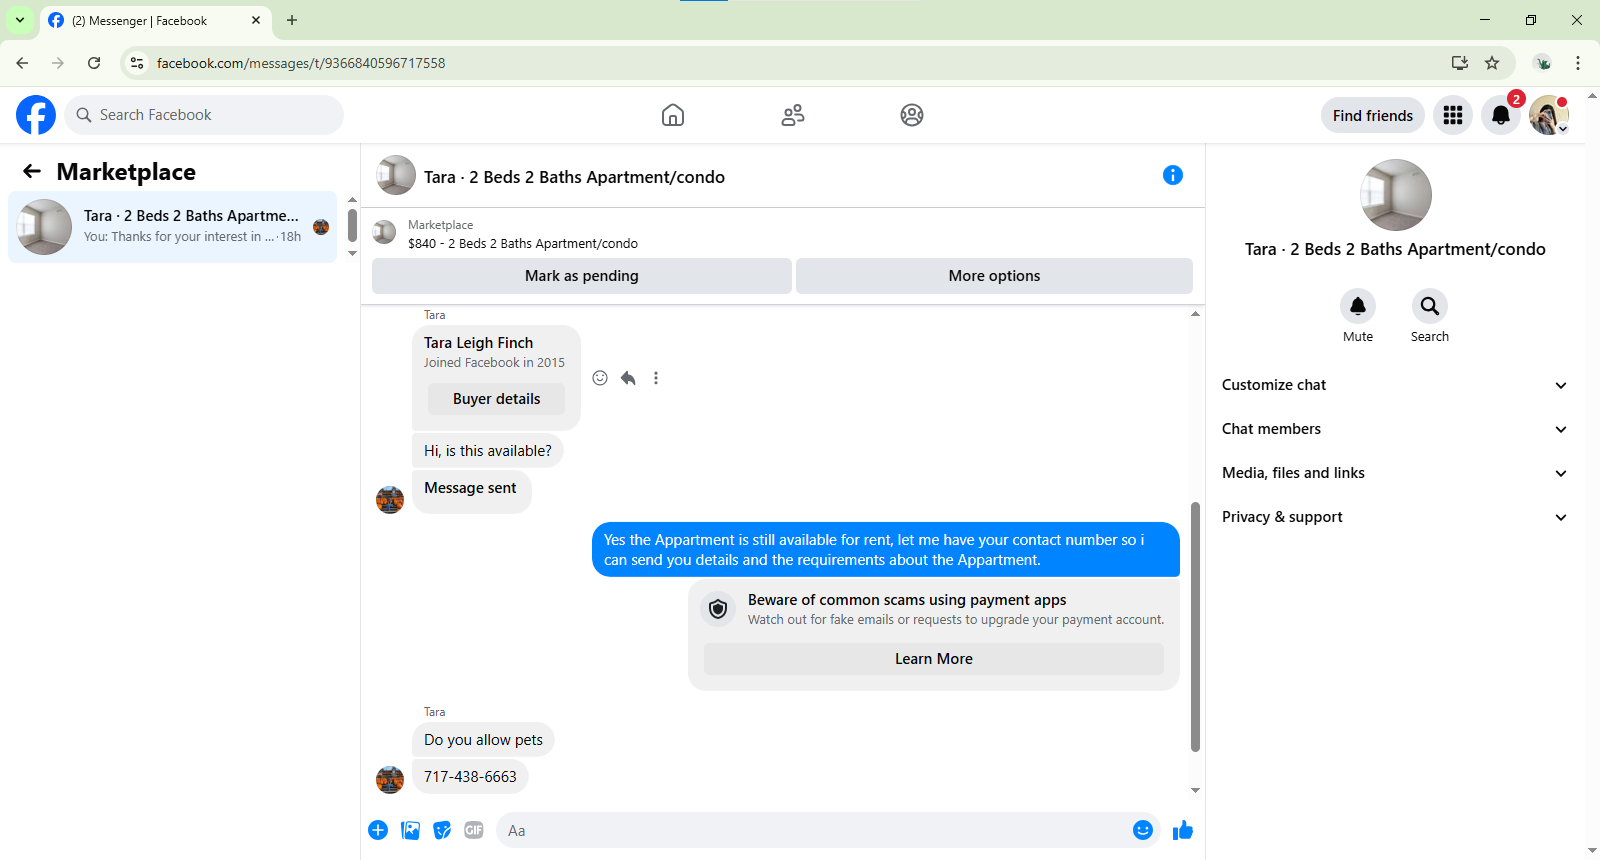Image resolution: width=1600 pixels, height=860 pixels.
Task: Choose a GIF icon
Action: [x=474, y=830]
